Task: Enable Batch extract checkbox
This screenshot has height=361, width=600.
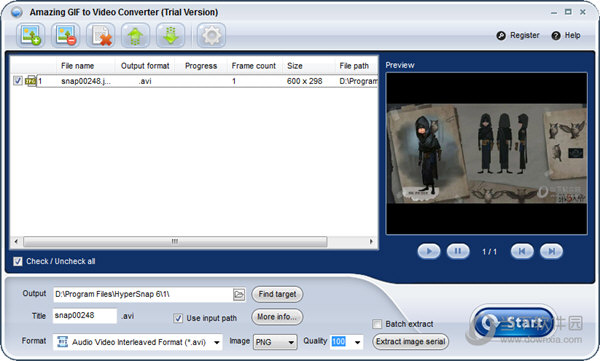Action: 377,324
